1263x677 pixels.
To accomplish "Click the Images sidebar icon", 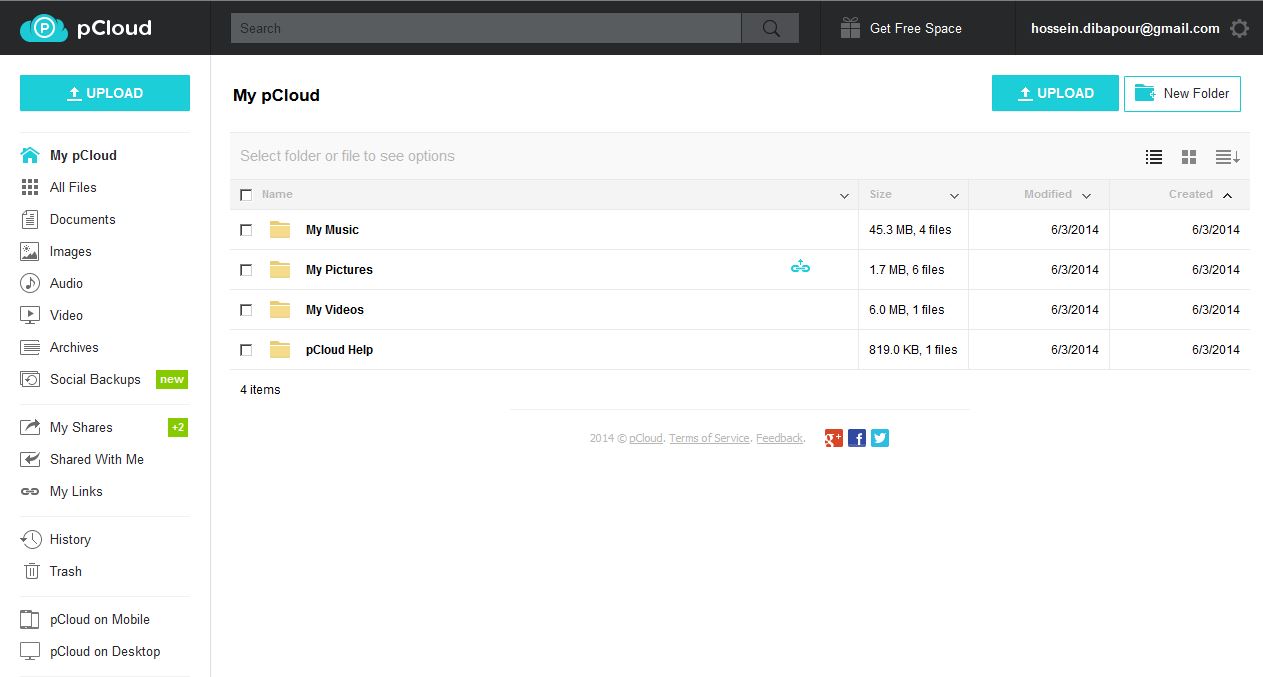I will click(x=30, y=251).
